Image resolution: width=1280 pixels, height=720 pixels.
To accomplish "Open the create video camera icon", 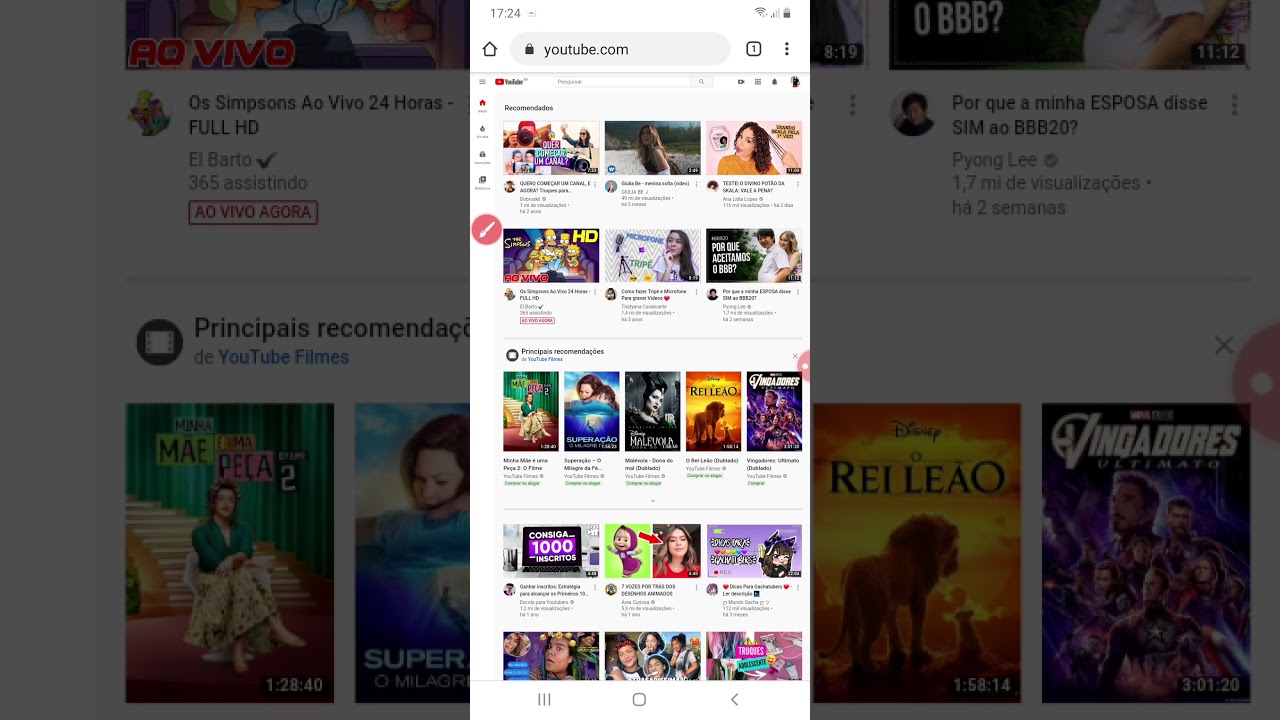I will pyautogui.click(x=741, y=82).
